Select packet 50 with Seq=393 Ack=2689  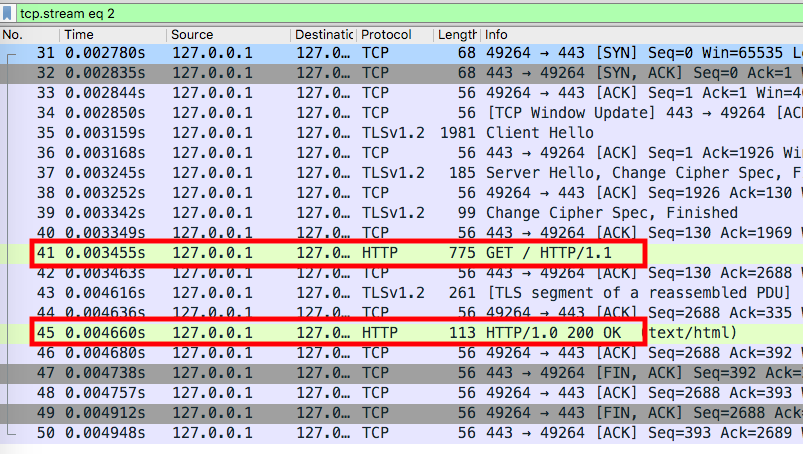tap(402, 433)
